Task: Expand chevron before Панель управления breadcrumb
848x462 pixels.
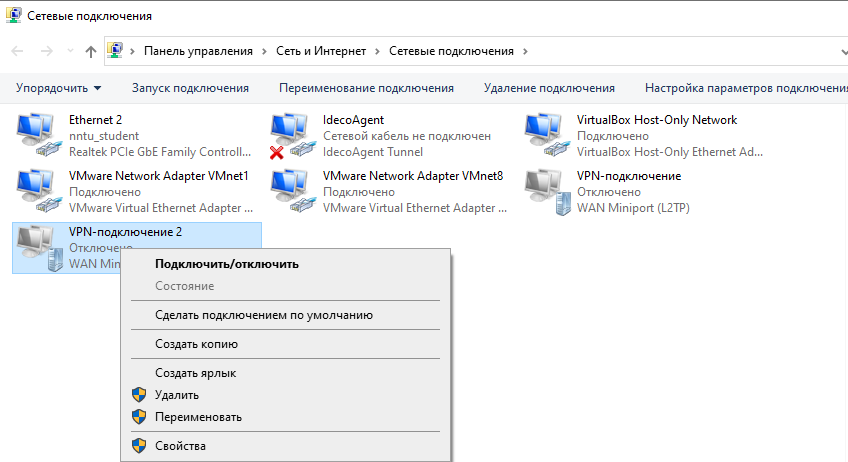Action: point(132,51)
